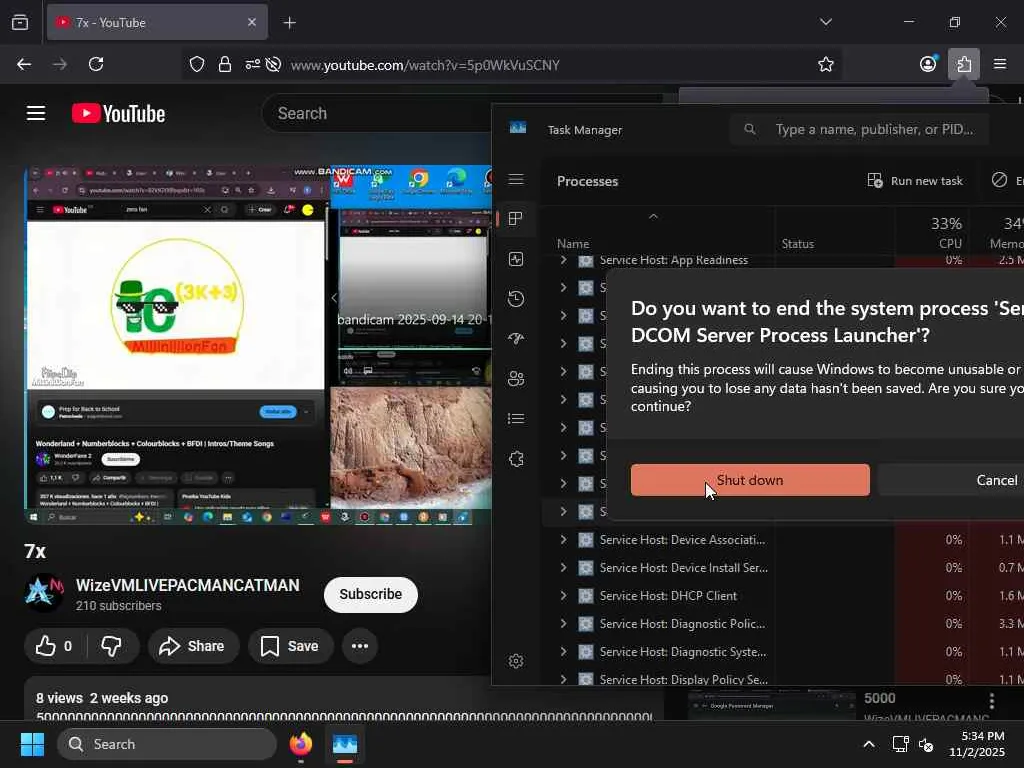Expand Service Host: Display Policy Se...

[563, 679]
